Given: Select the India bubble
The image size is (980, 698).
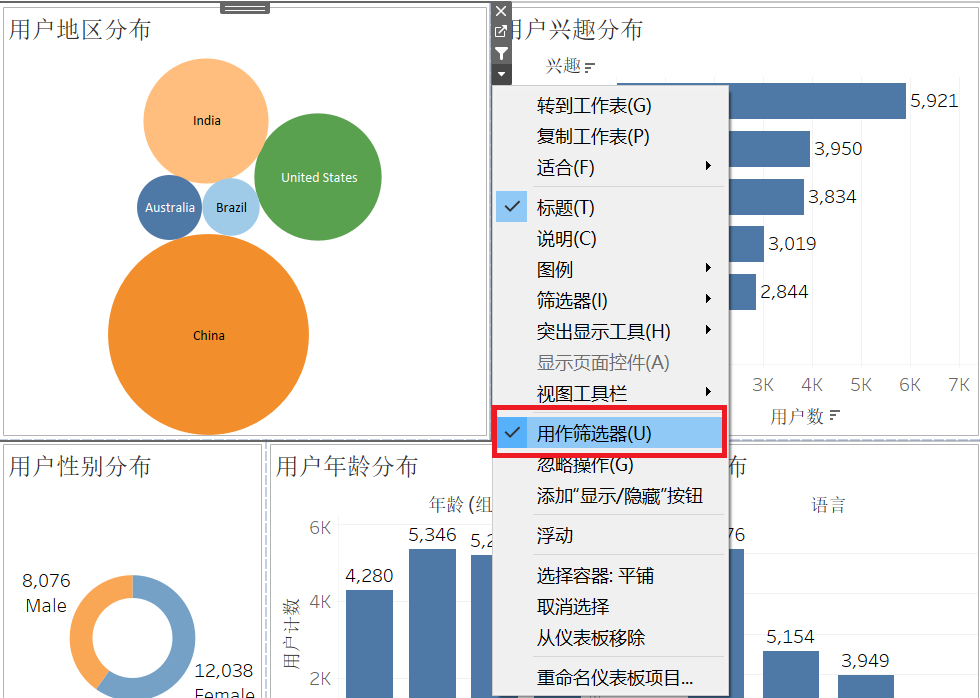Looking at the screenshot, I should pyautogui.click(x=206, y=121).
